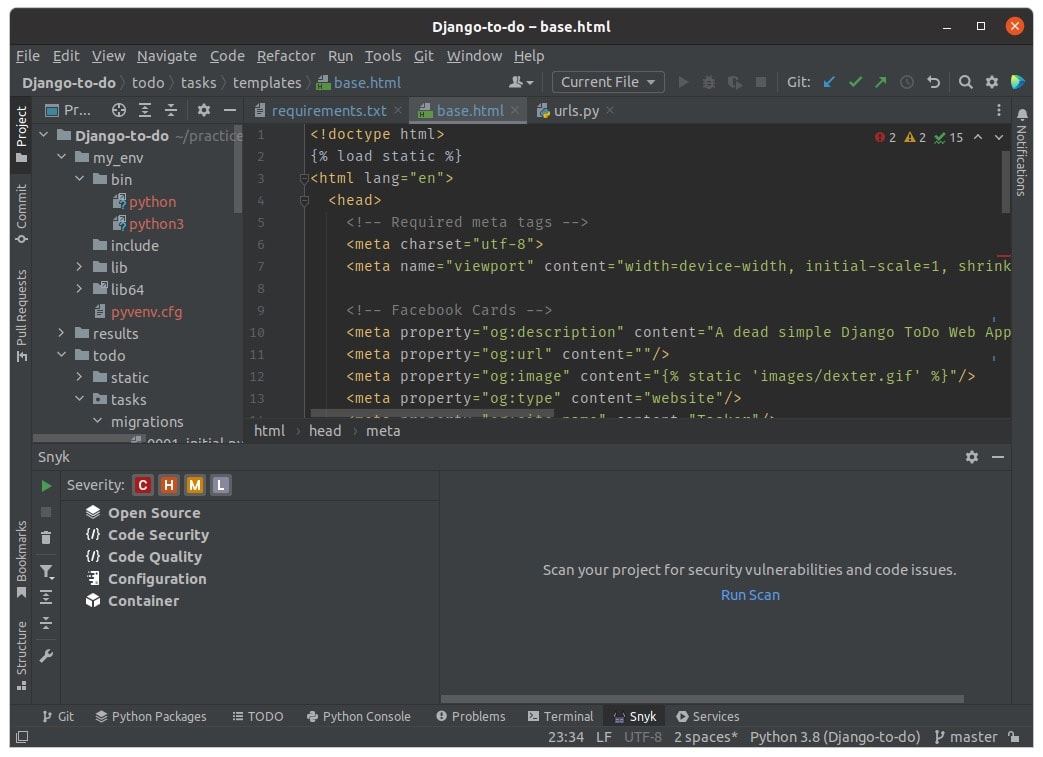Click Git commit checkmark icon

[855, 82]
